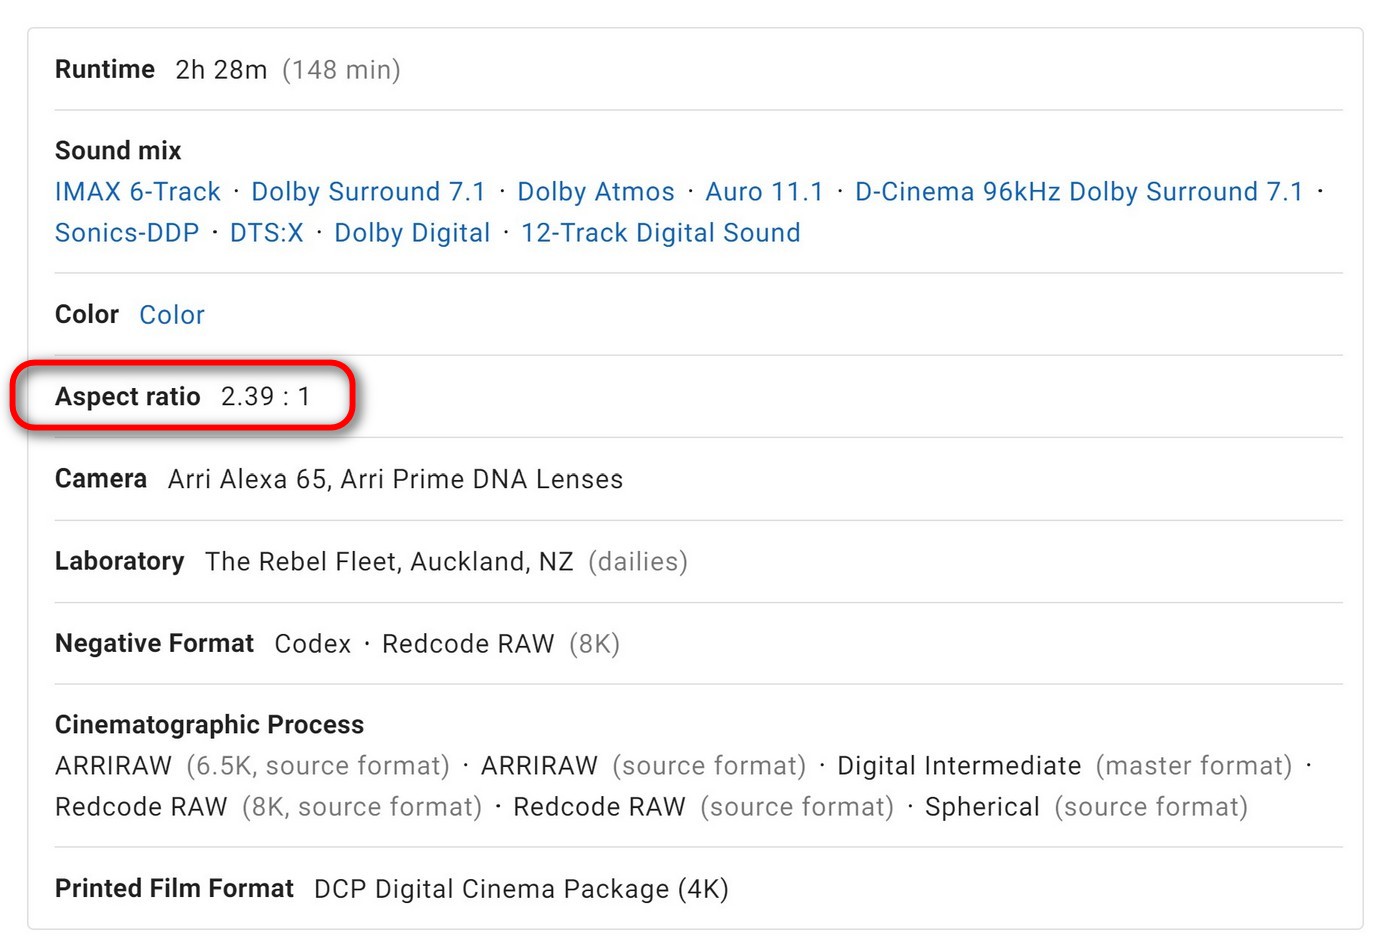Image resolution: width=1400 pixels, height=948 pixels.
Task: Click The Rebel Fleet, Auckland laboratory text
Action: [389, 562]
